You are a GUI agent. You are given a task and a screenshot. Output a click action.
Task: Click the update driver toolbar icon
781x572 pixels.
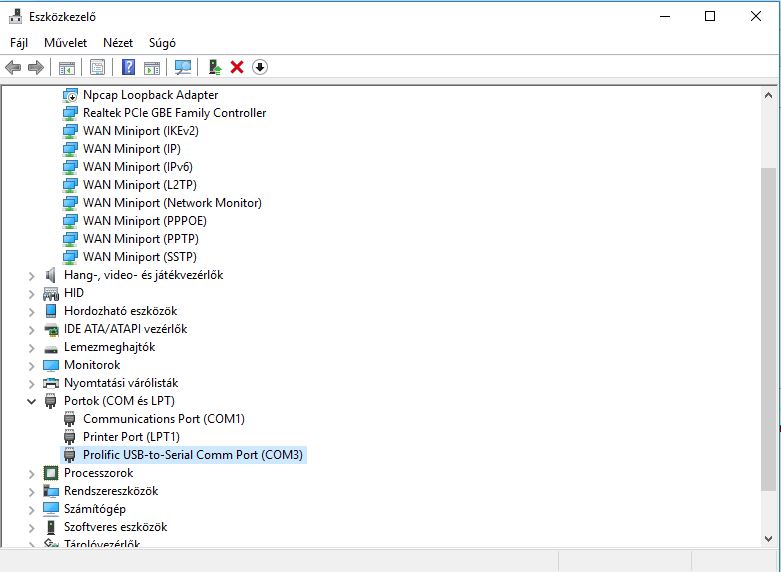click(x=214, y=67)
